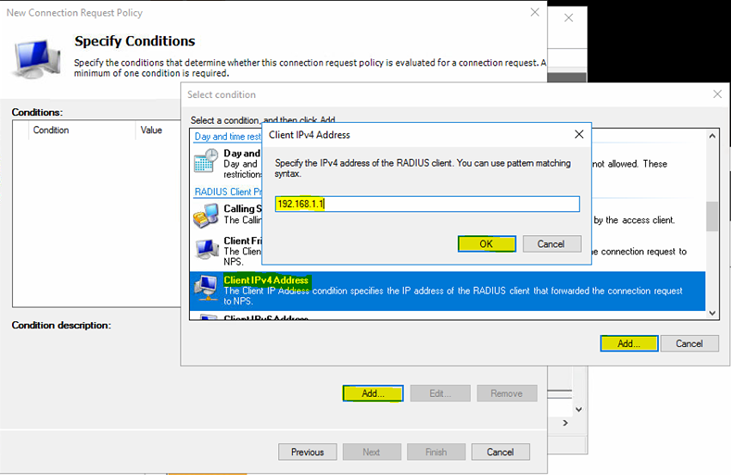Close the Client IPv4 Address dialog
This screenshot has width=731, height=475.
point(579,134)
